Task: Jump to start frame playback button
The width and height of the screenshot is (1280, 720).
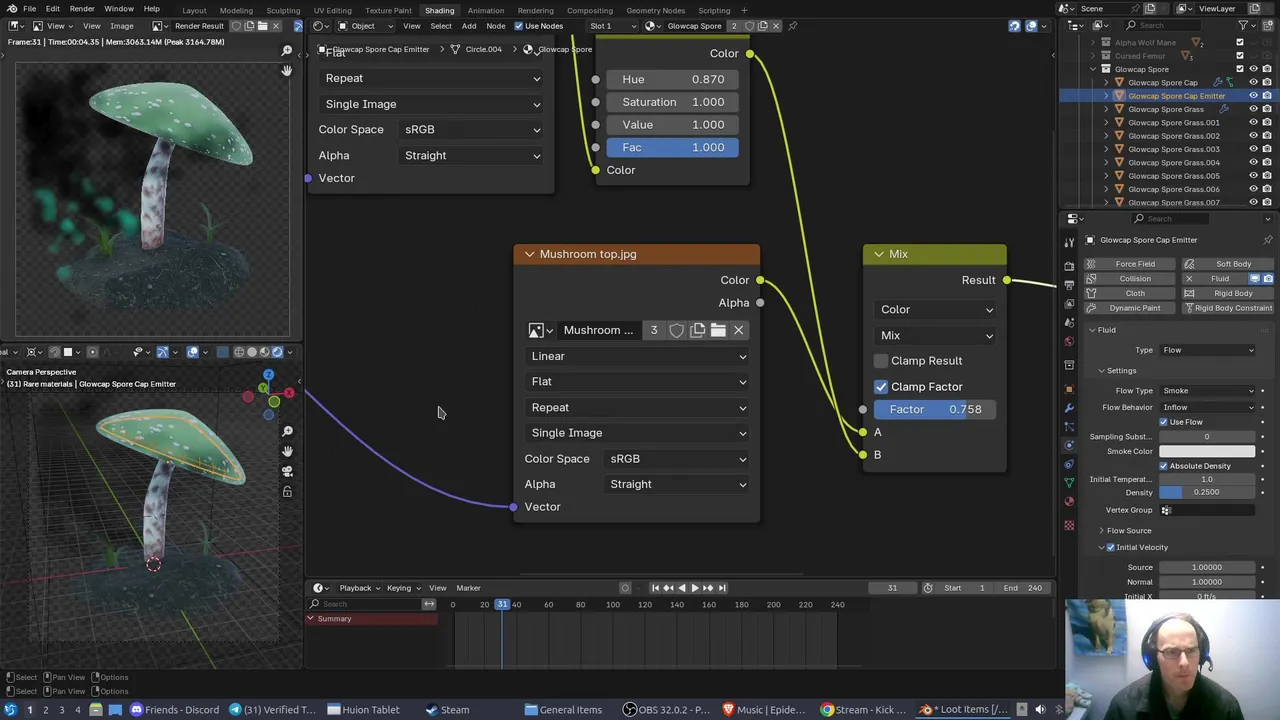Action: pyautogui.click(x=655, y=588)
